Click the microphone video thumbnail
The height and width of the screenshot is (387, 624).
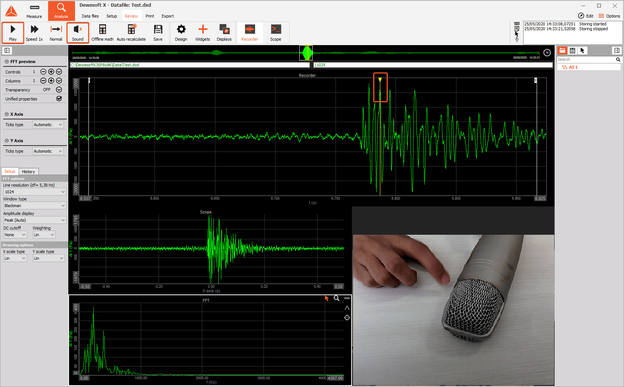click(454, 310)
